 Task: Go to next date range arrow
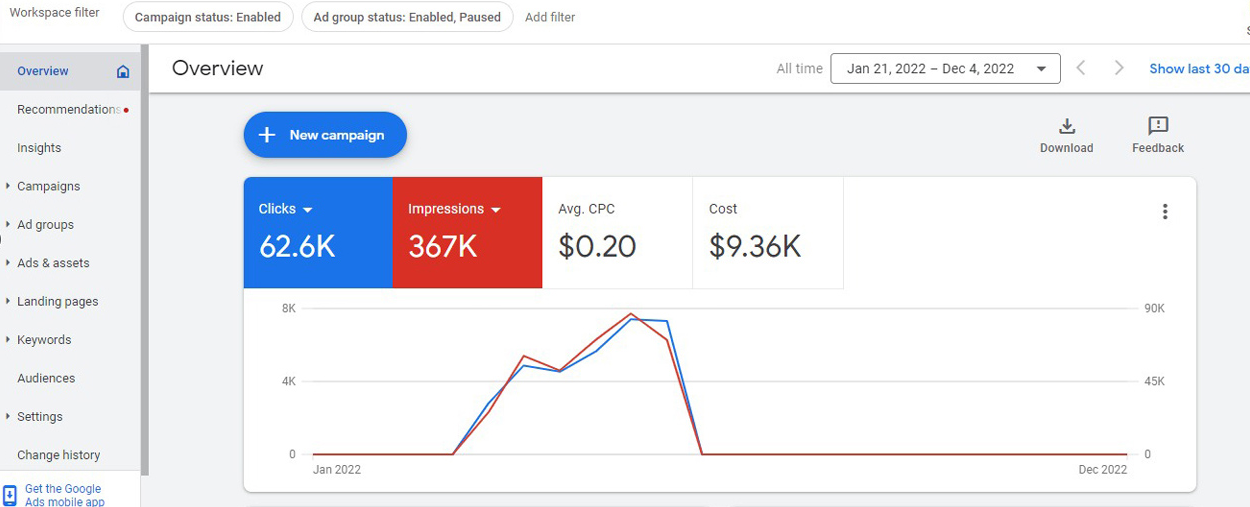click(x=1119, y=68)
